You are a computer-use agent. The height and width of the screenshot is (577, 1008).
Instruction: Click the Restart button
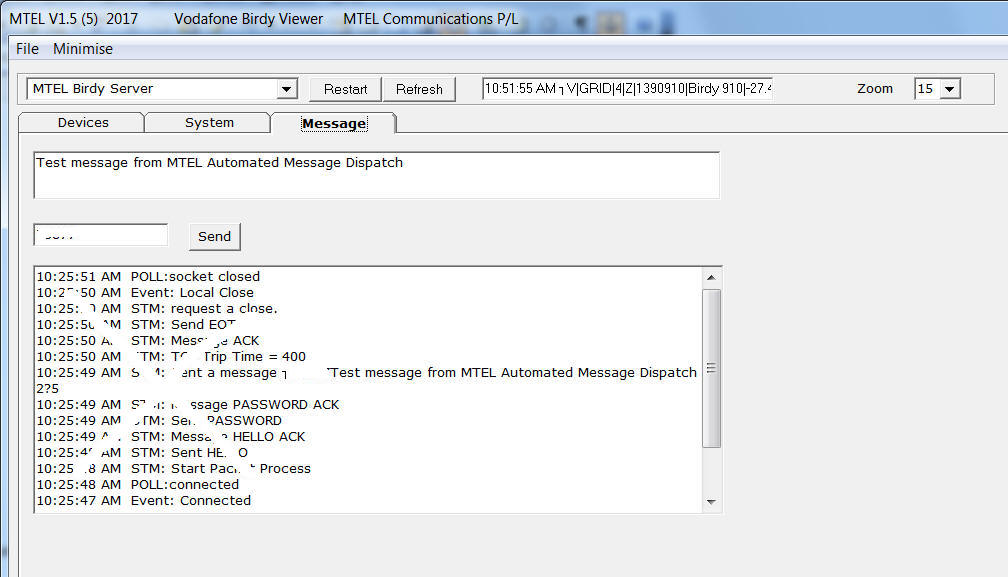[345, 89]
